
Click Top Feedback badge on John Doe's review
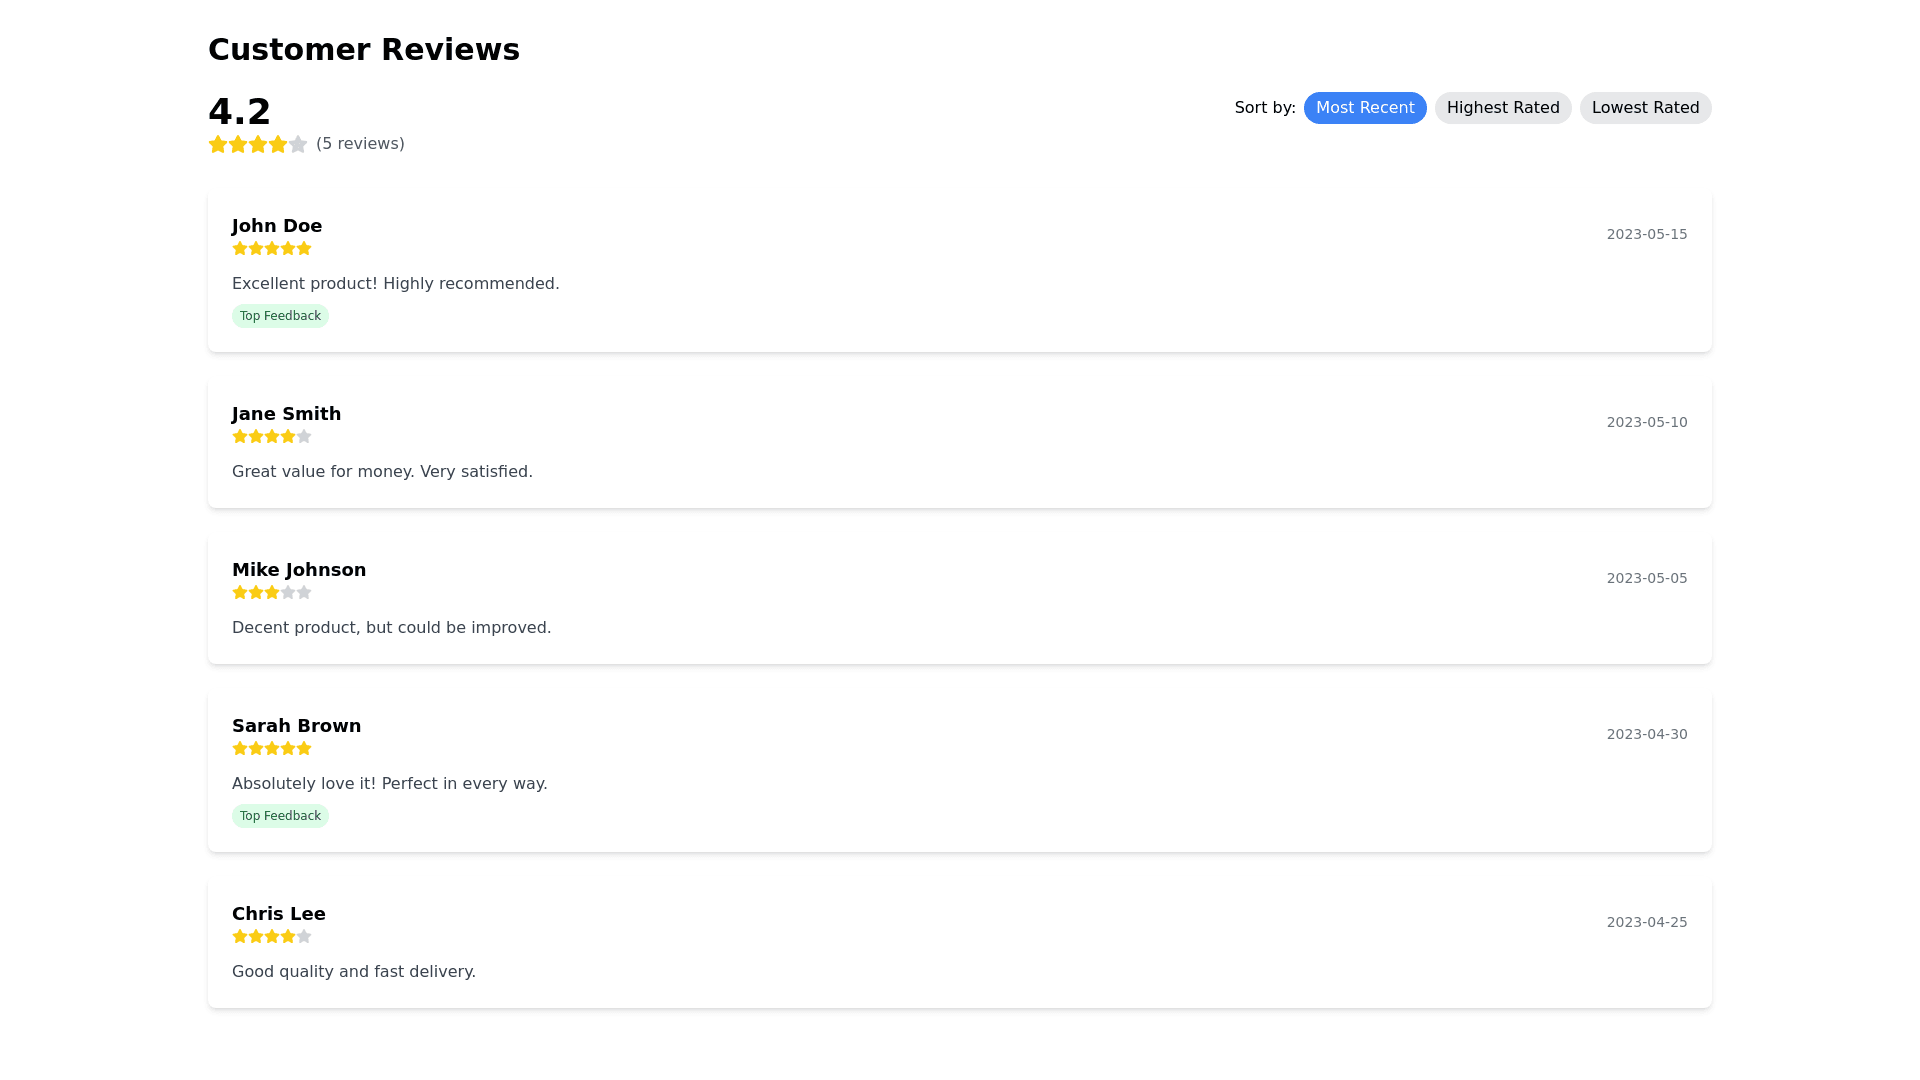click(280, 316)
